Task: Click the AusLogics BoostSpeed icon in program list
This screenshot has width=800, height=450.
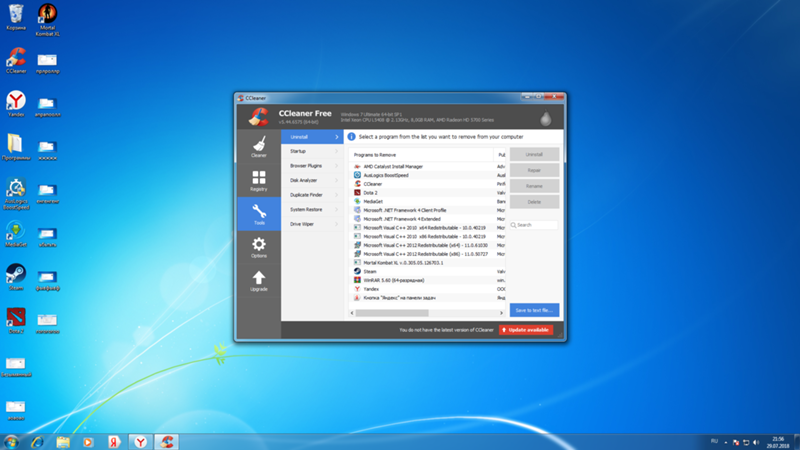Action: pyautogui.click(x=357, y=175)
